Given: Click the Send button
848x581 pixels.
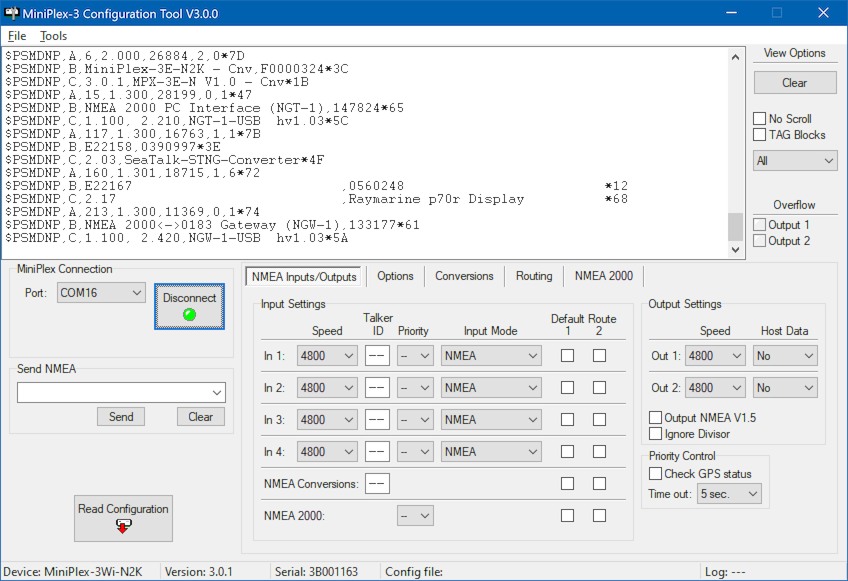Looking at the screenshot, I should click(x=121, y=417).
